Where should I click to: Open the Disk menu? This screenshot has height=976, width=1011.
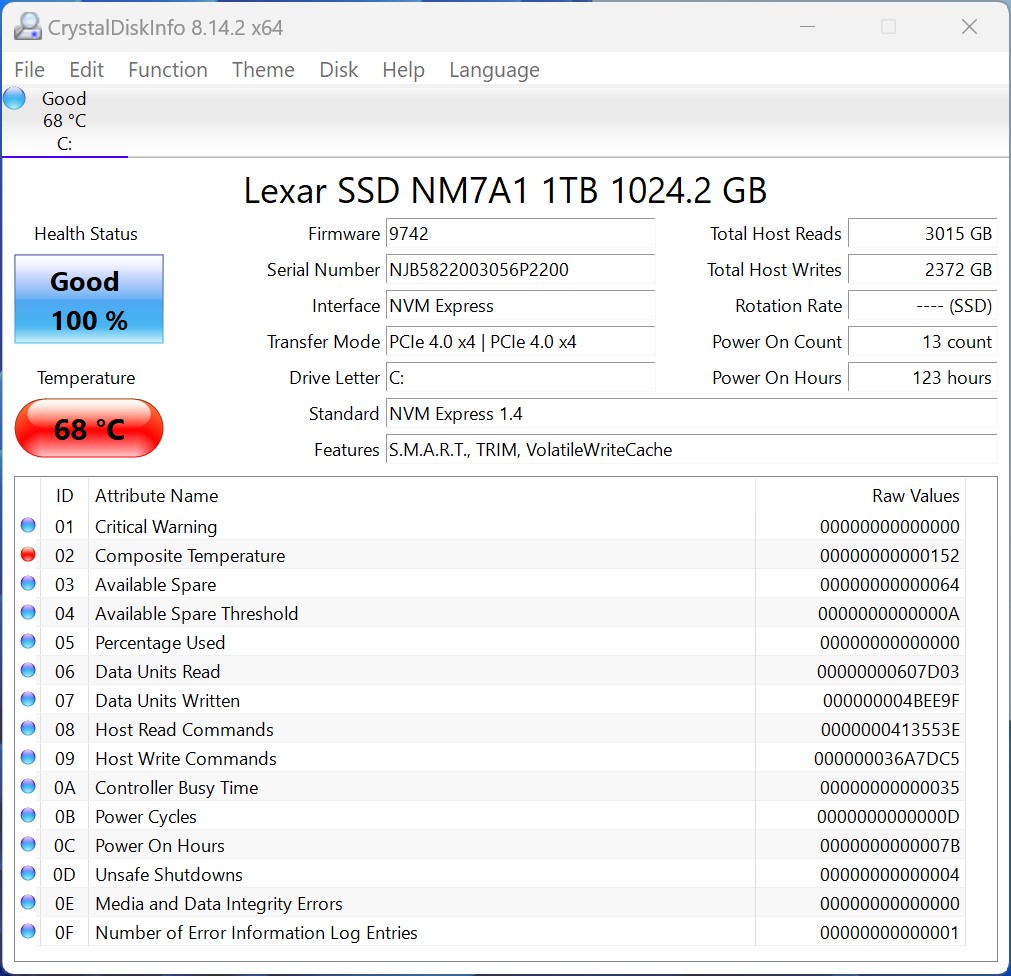tap(338, 70)
